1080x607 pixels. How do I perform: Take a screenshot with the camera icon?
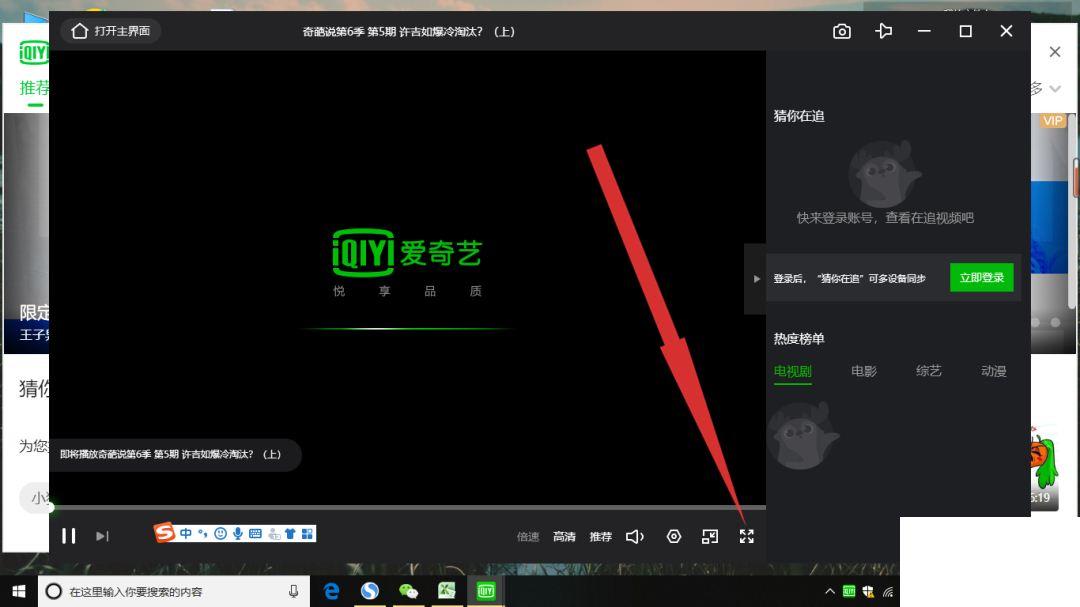pos(842,32)
